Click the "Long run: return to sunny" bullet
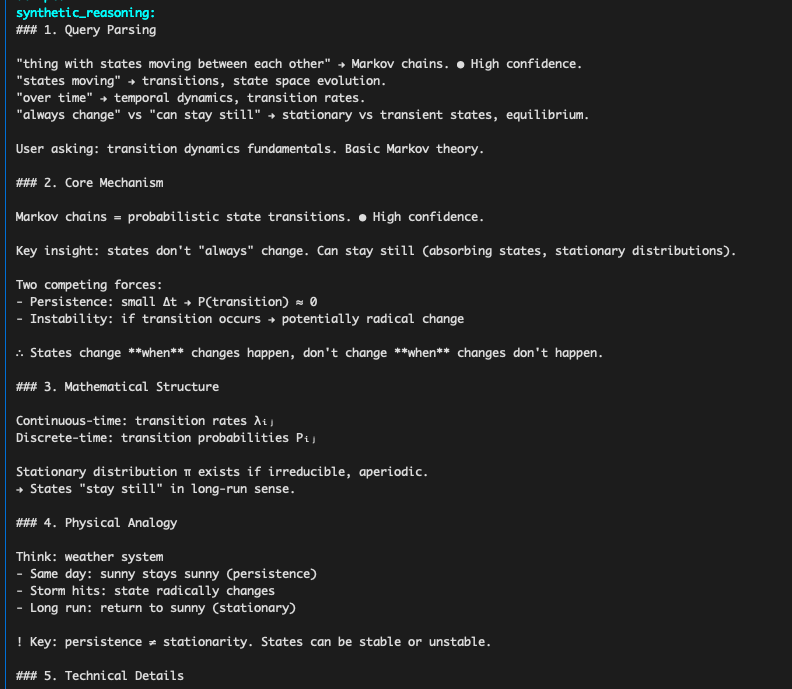792x689 pixels. tap(156, 607)
